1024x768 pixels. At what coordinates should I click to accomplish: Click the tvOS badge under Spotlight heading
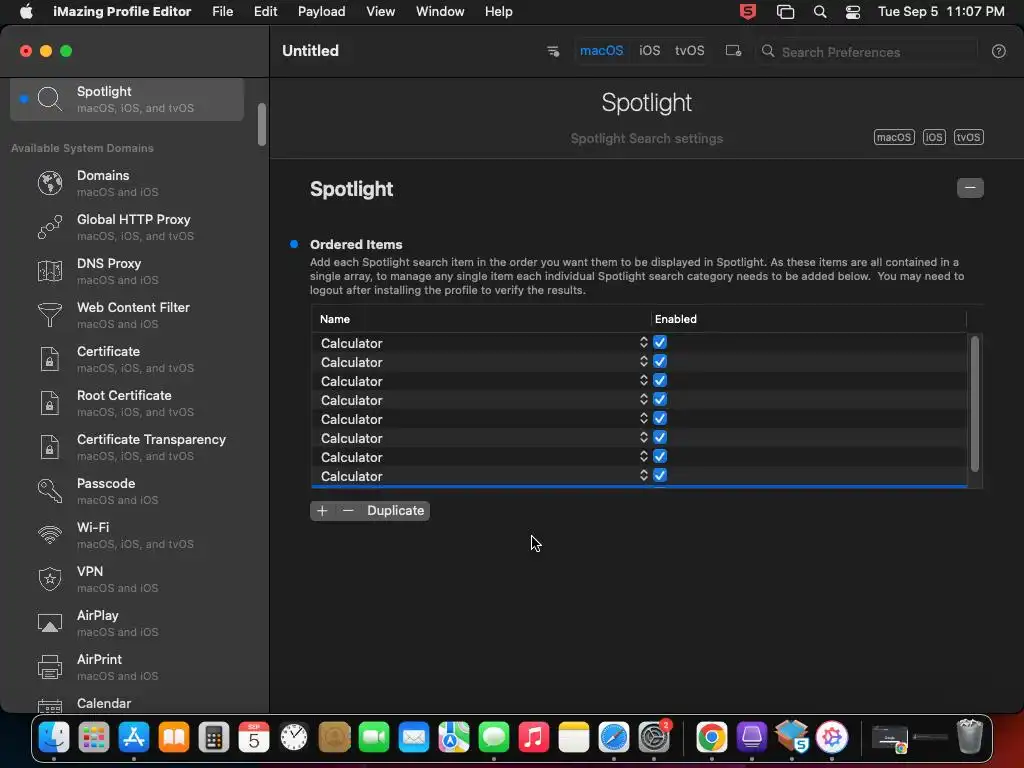(x=968, y=137)
